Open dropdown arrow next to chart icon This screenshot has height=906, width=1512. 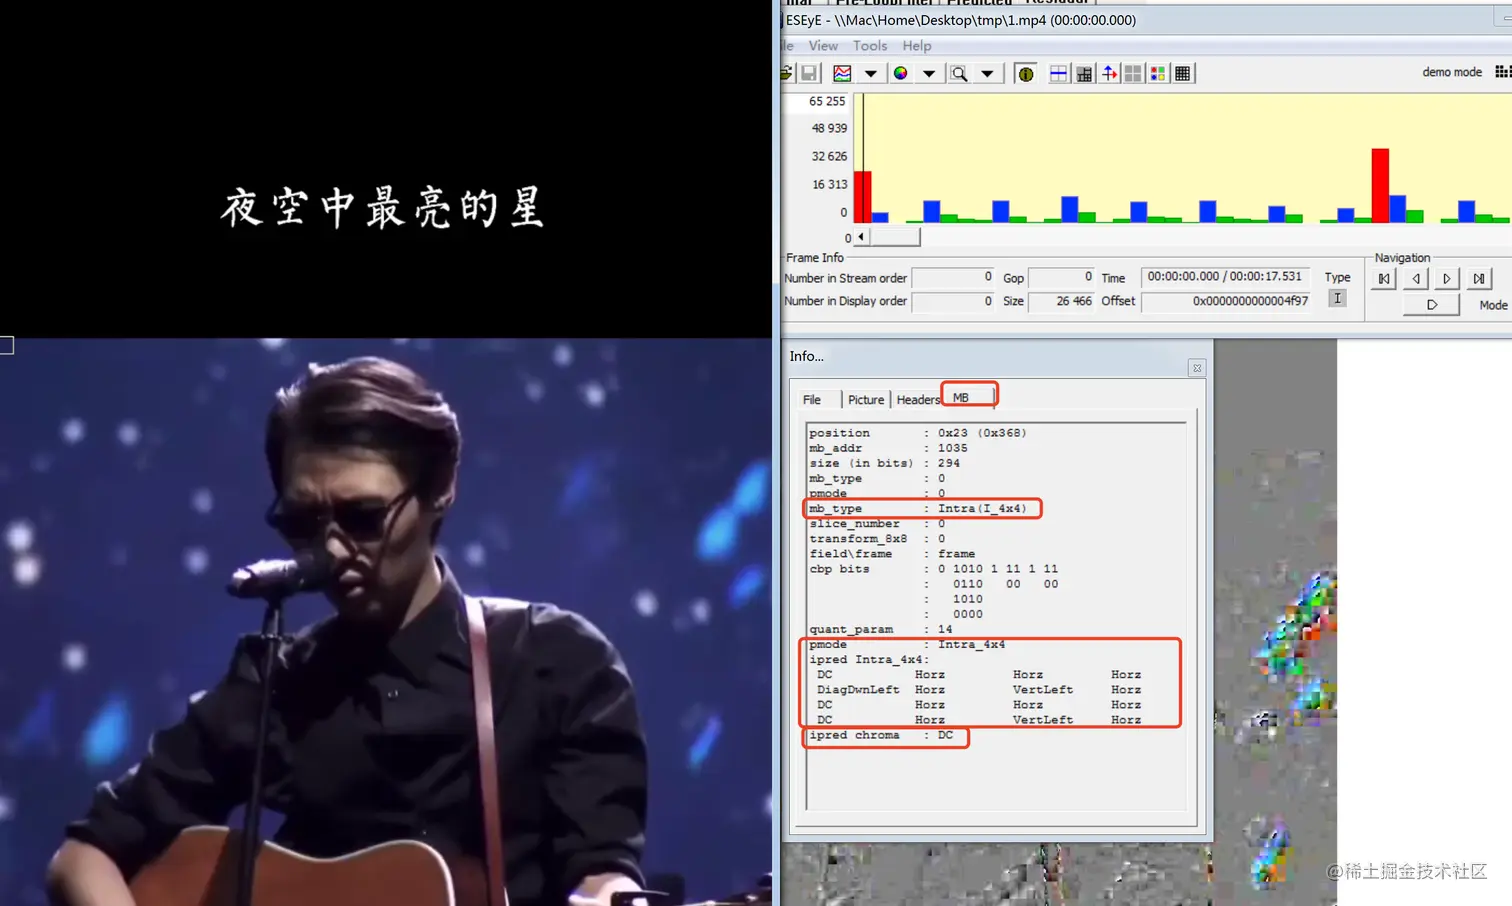coord(870,73)
